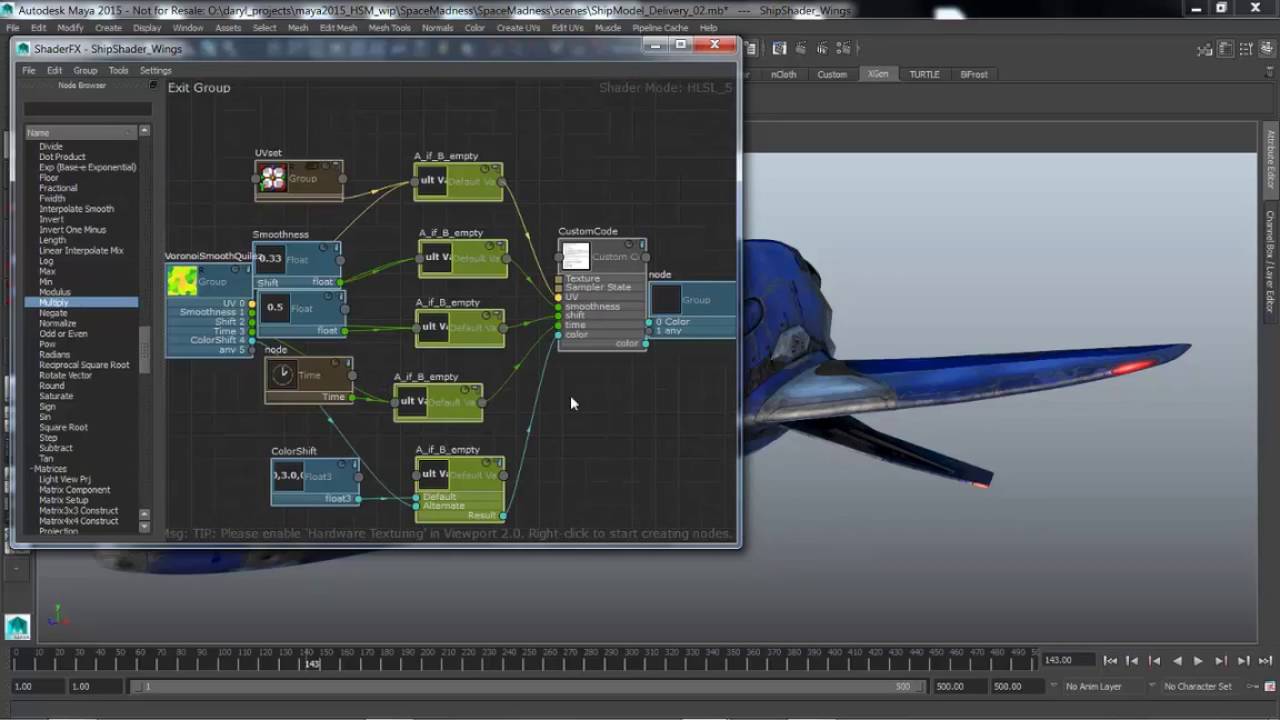Click the Maya home icon at lower left
Image resolution: width=1280 pixels, height=720 pixels.
tap(17, 627)
